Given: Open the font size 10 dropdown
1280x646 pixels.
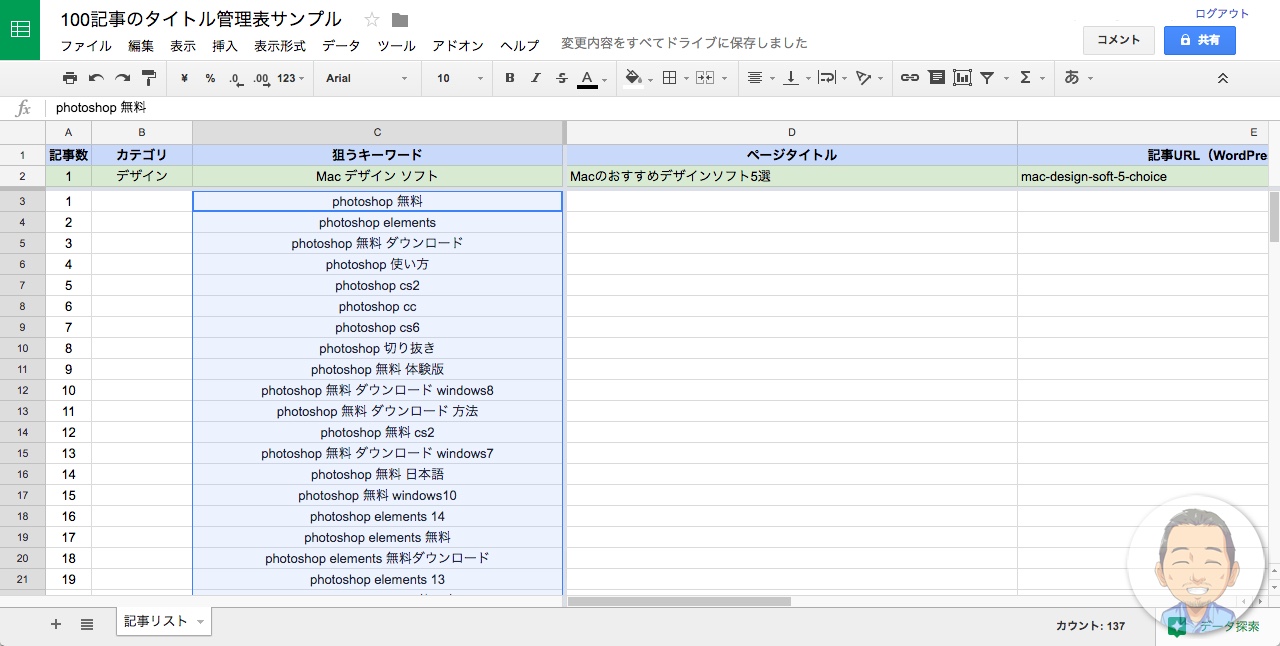Looking at the screenshot, I should pos(460,78).
